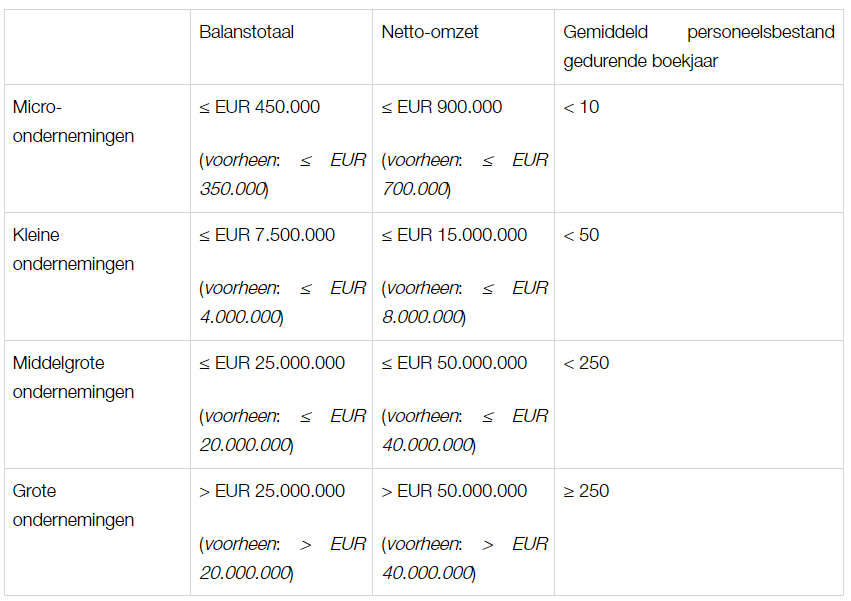Select the Micro-ondernemingen row label
Viewport: 851px width, 601px height.
coord(73,121)
